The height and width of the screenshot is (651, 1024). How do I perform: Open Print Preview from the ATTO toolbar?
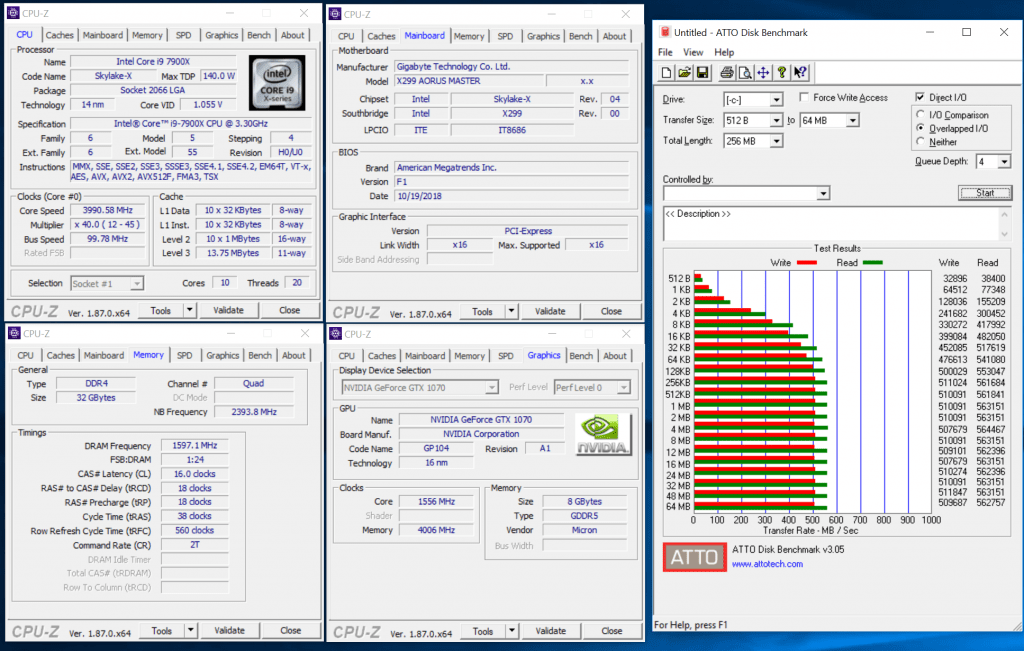pyautogui.click(x=745, y=72)
